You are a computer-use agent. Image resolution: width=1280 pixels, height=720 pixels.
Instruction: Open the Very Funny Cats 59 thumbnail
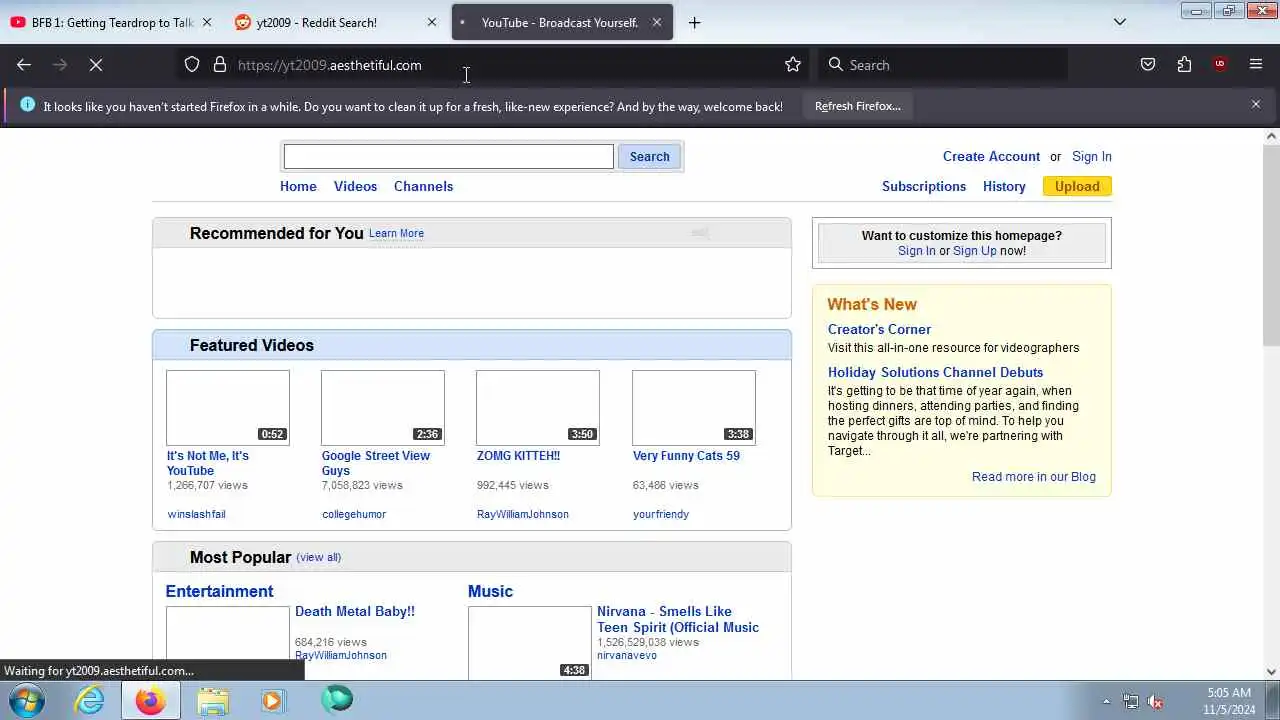[x=694, y=408]
